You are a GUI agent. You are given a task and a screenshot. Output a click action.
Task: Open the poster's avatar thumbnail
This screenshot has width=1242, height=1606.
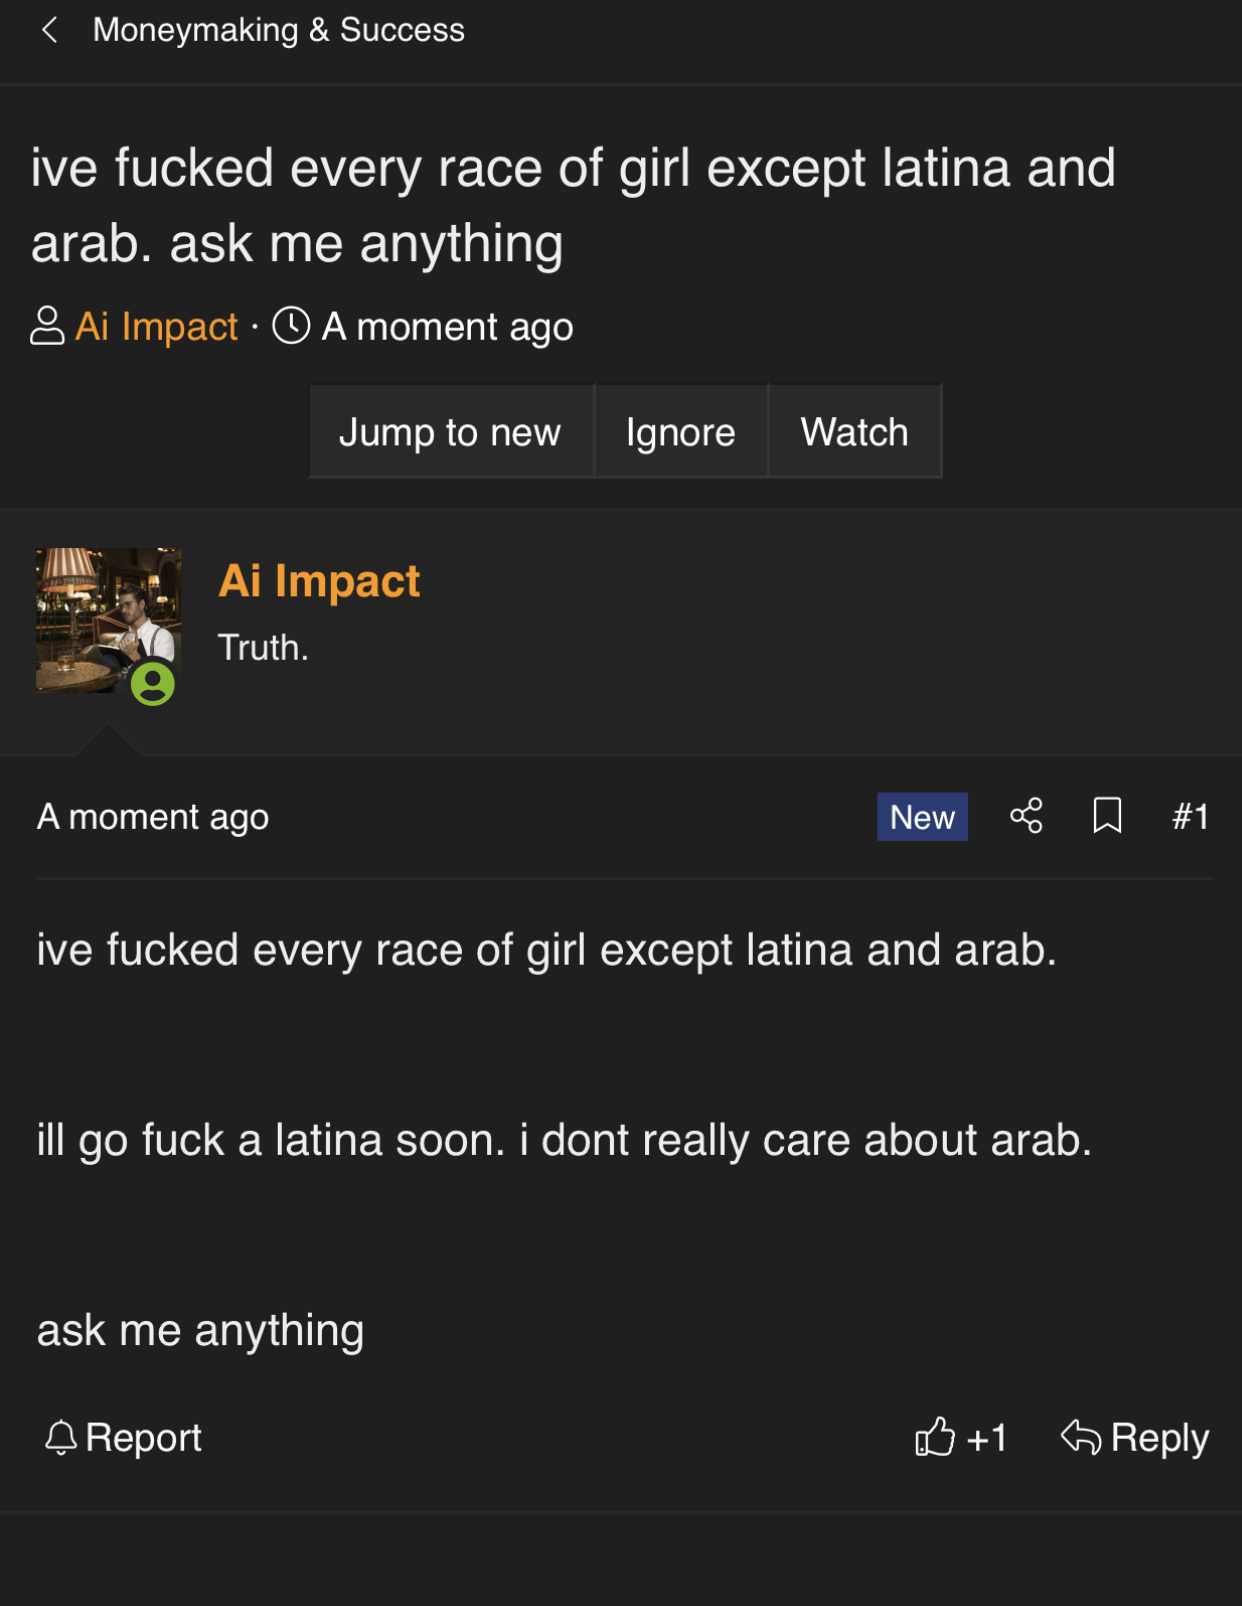click(108, 620)
